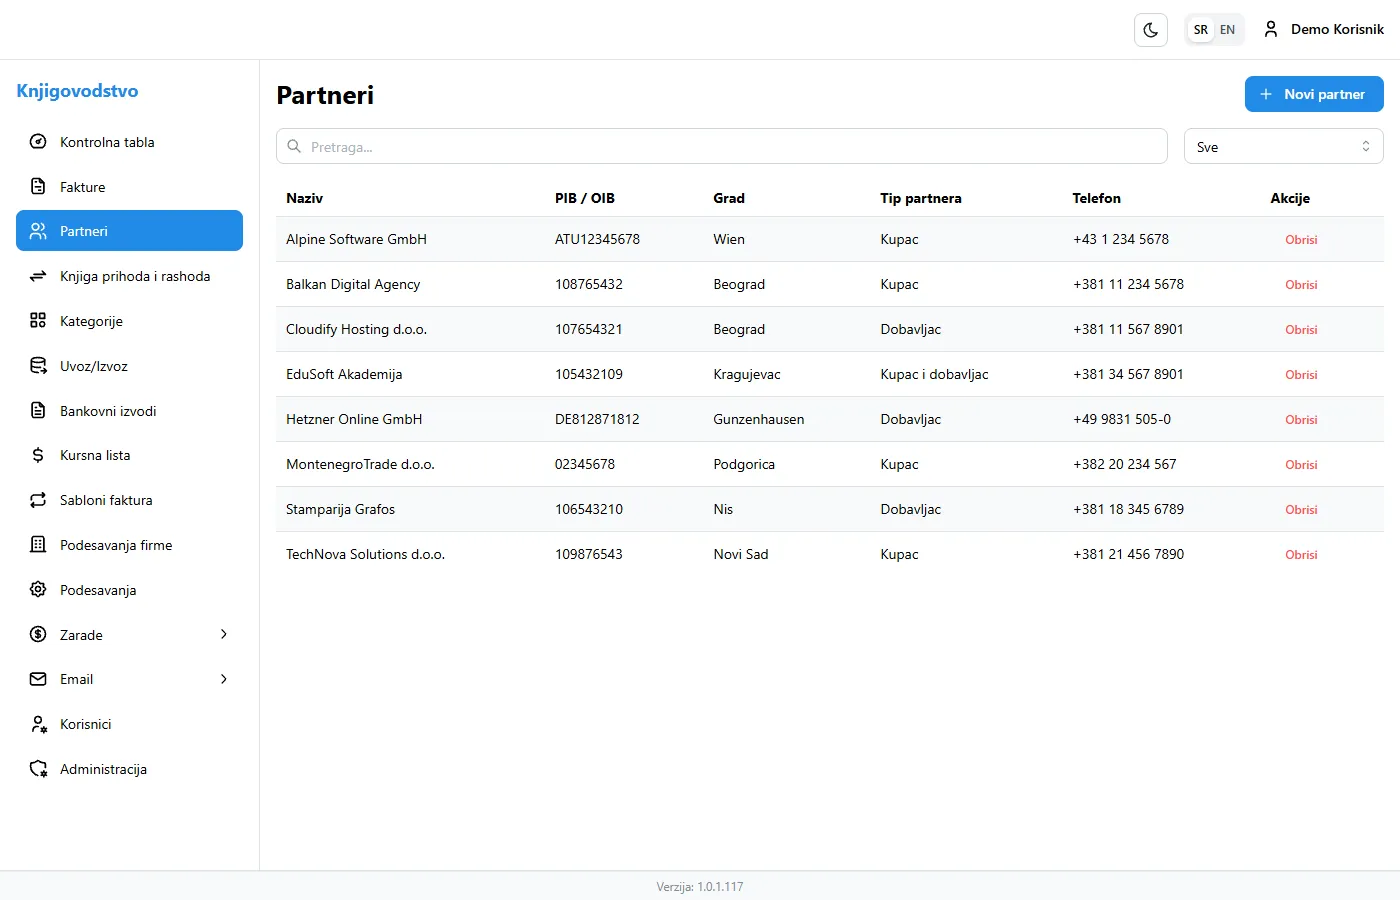Open Fakture via its invoice icon
The width and height of the screenshot is (1400, 900).
(x=37, y=187)
